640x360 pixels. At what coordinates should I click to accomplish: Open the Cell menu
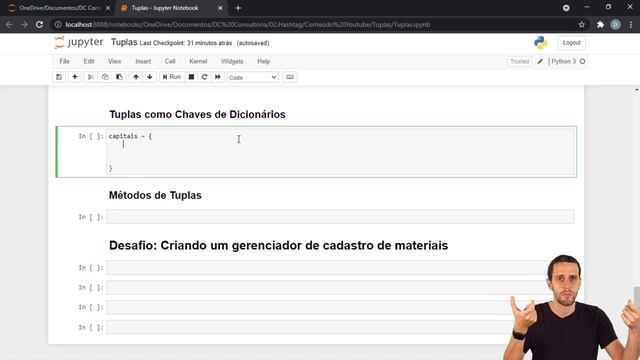point(170,61)
